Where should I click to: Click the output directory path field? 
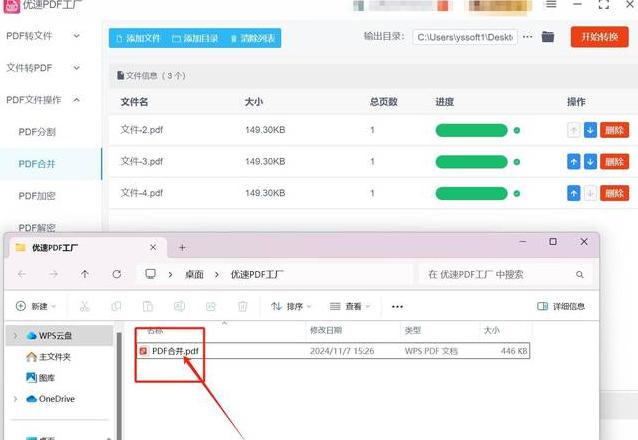pos(465,37)
